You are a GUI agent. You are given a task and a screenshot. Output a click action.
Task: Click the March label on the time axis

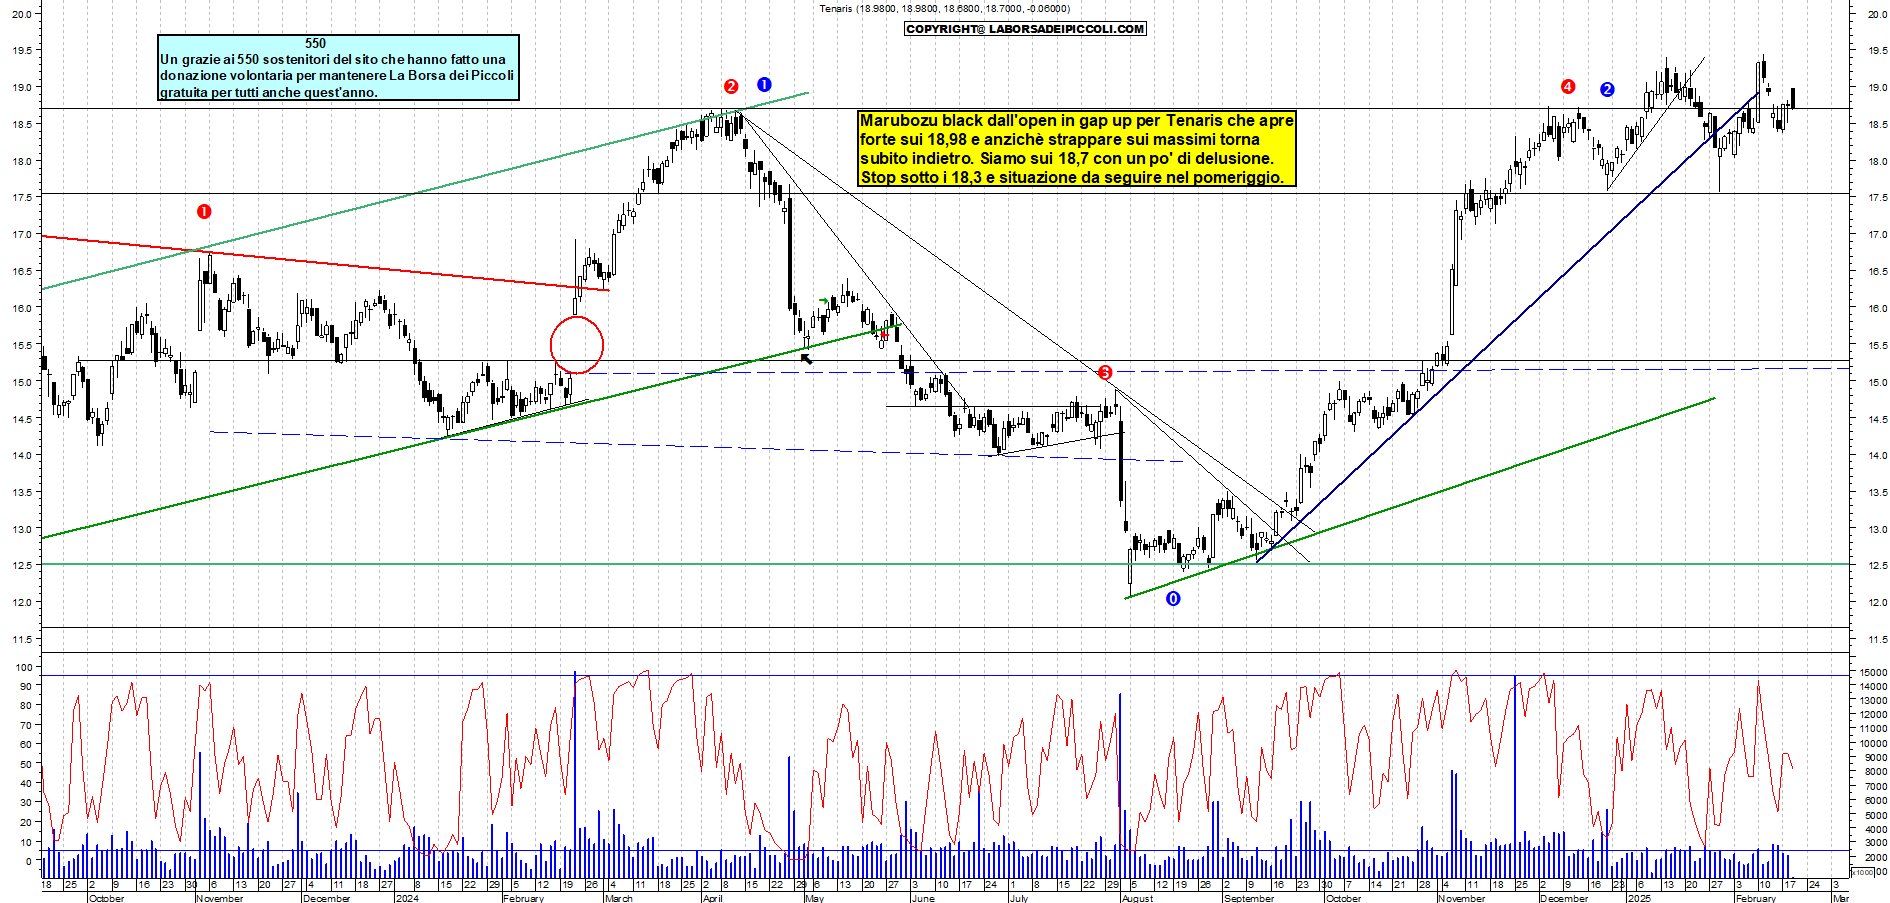coord(619,898)
